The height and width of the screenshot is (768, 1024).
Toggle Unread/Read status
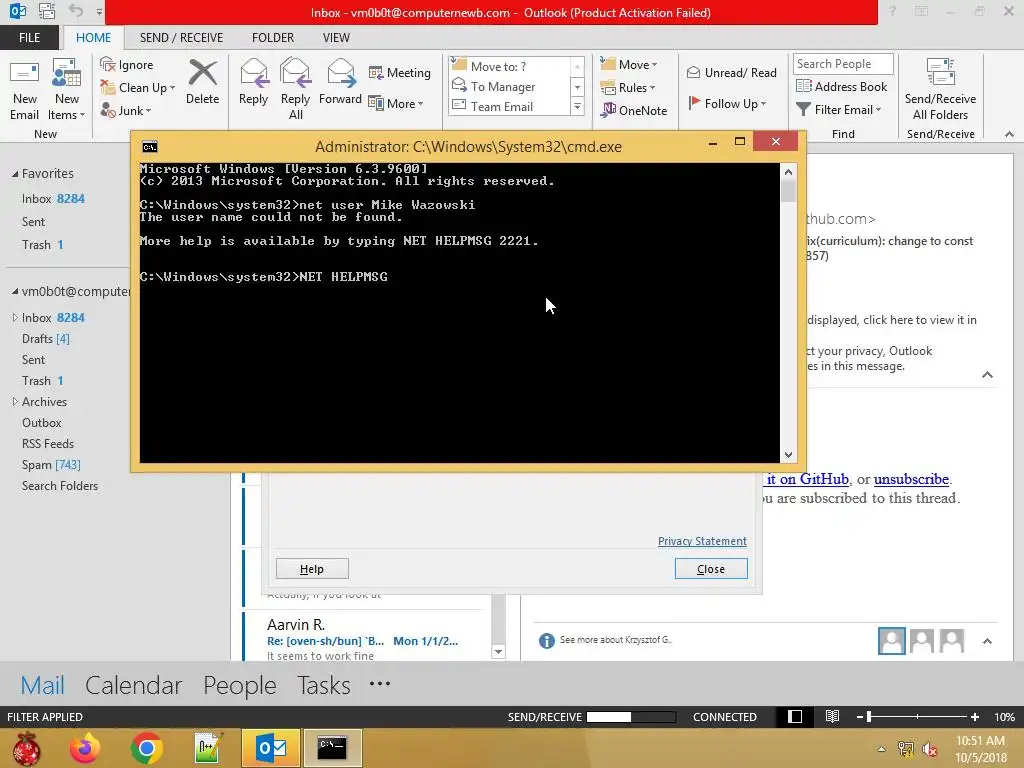click(731, 72)
